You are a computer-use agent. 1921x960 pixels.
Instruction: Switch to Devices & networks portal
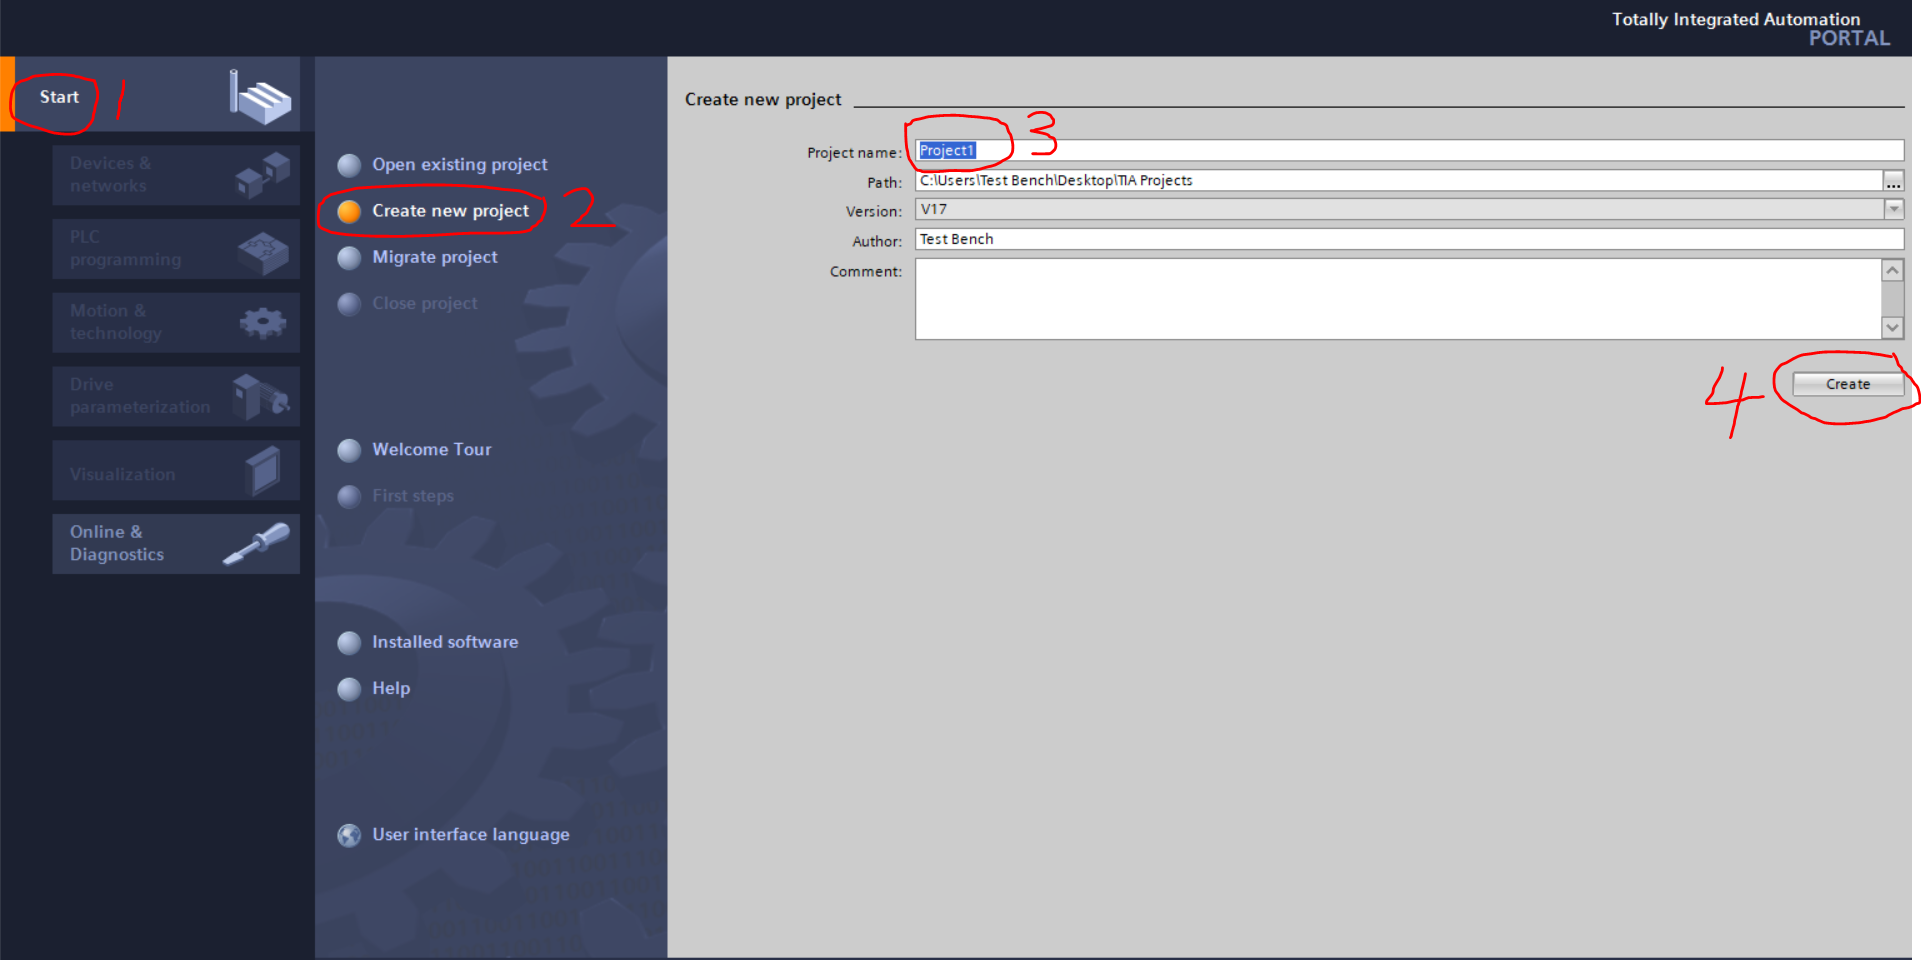pyautogui.click(x=176, y=175)
